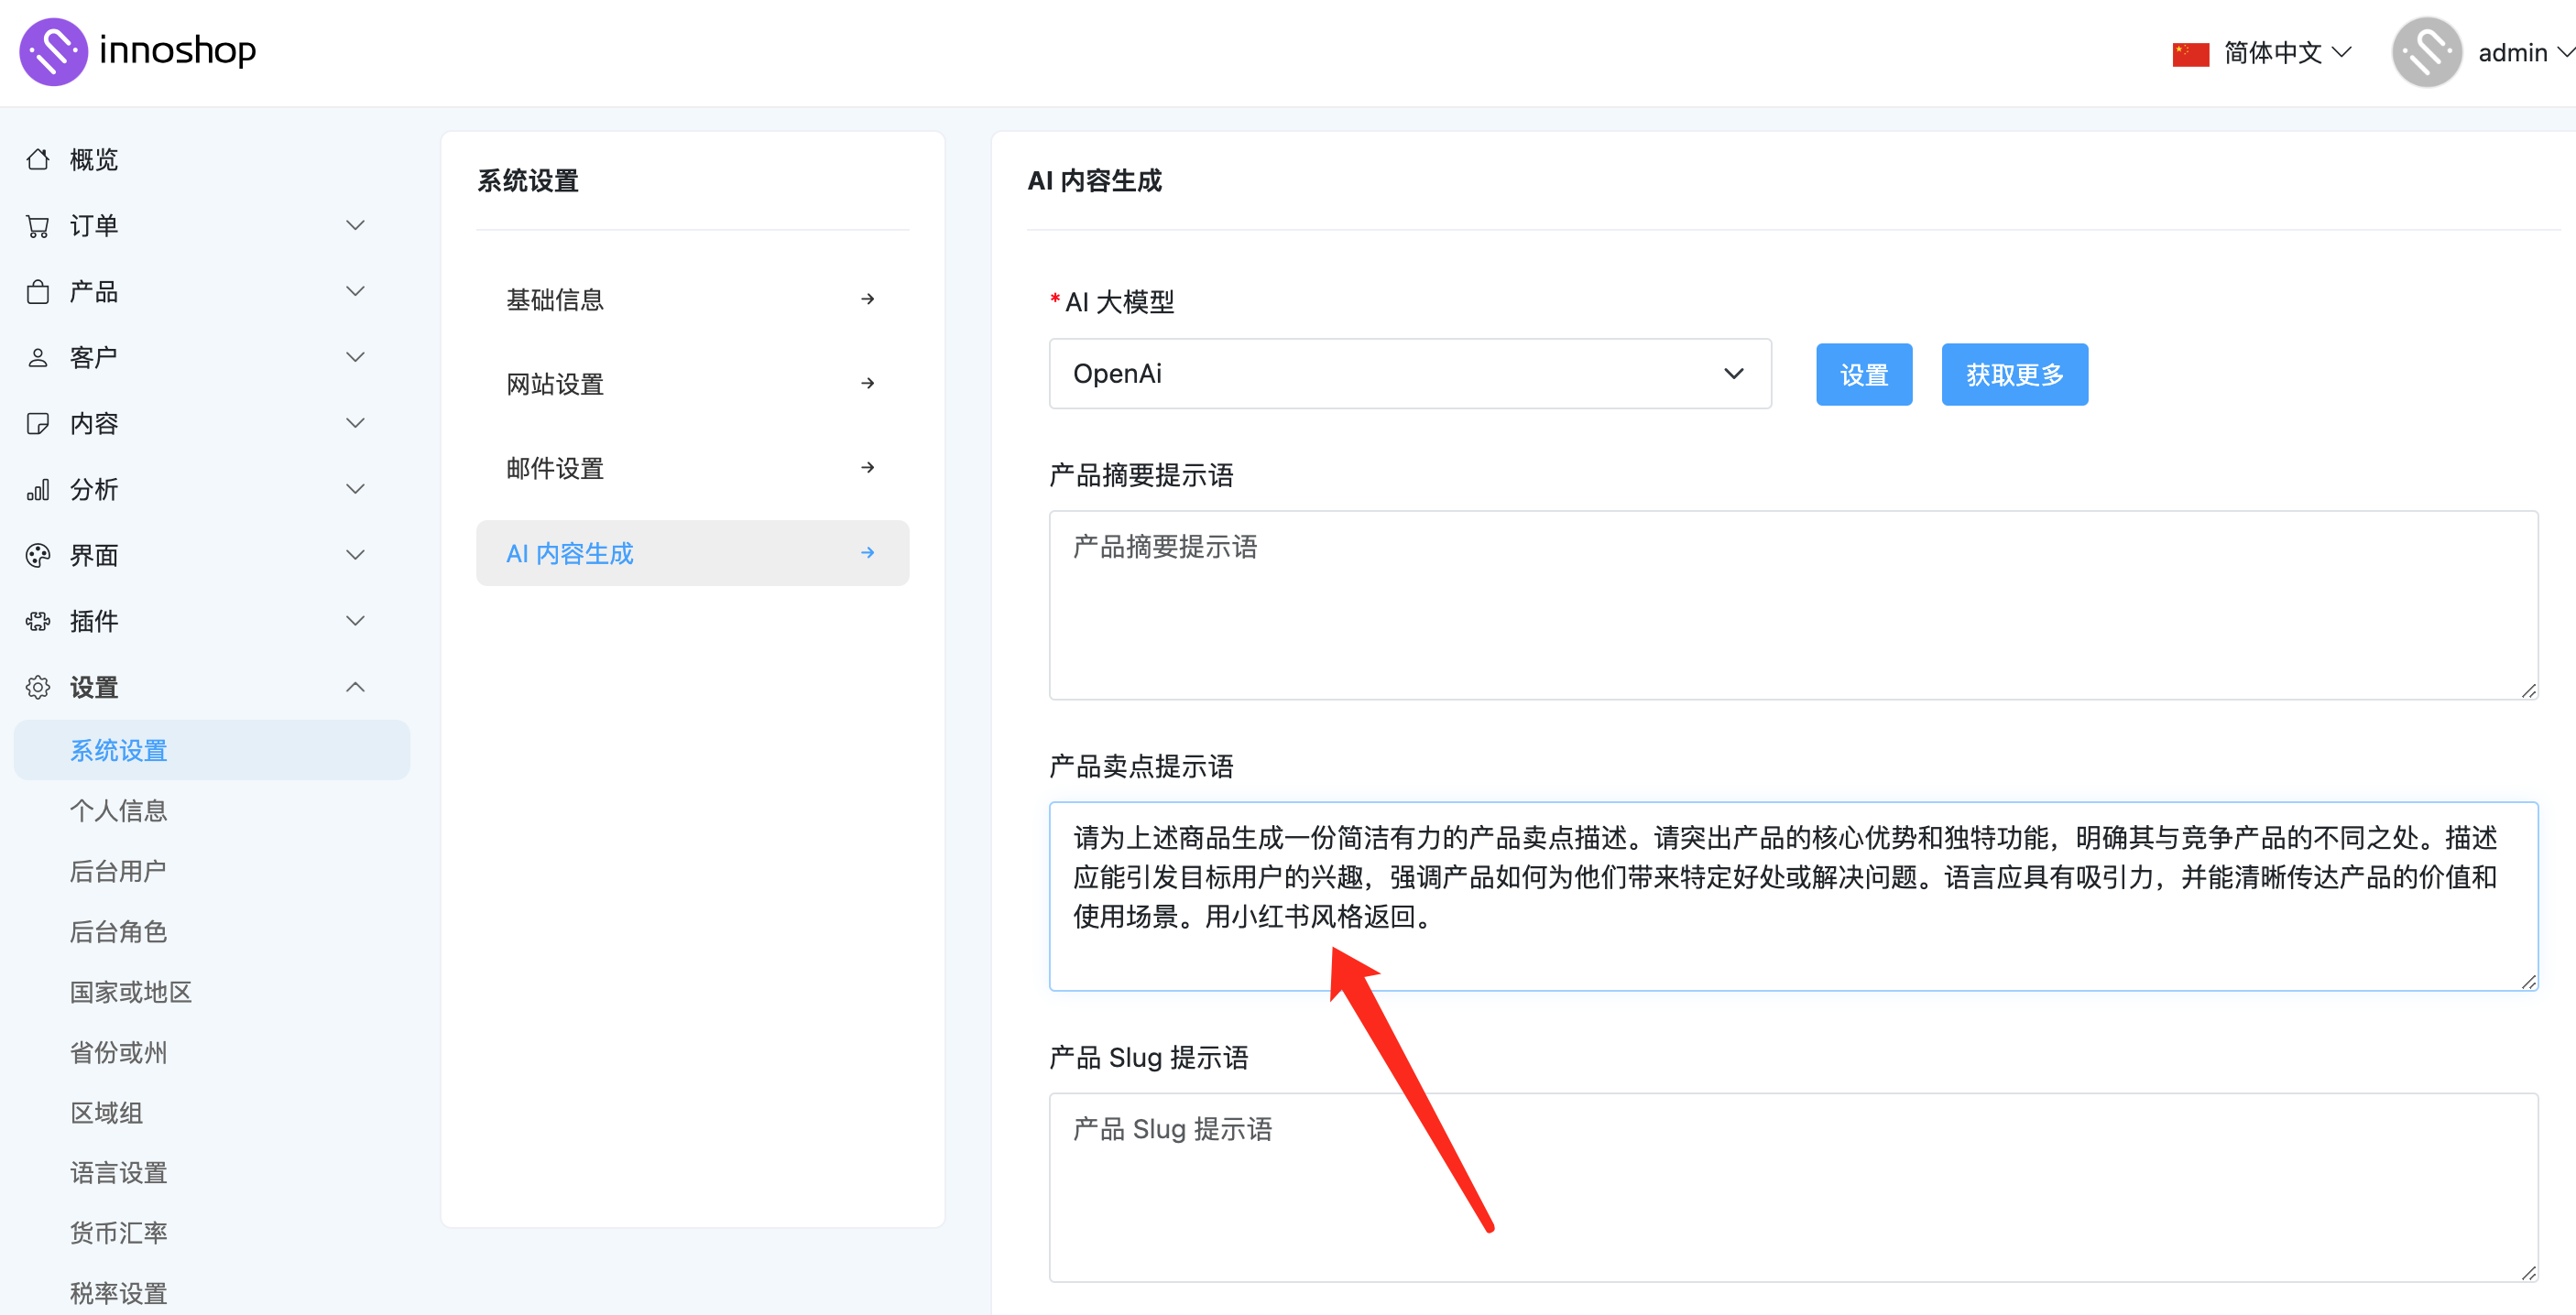Click the innoshop logo text
2576x1315 pixels.
(177, 50)
